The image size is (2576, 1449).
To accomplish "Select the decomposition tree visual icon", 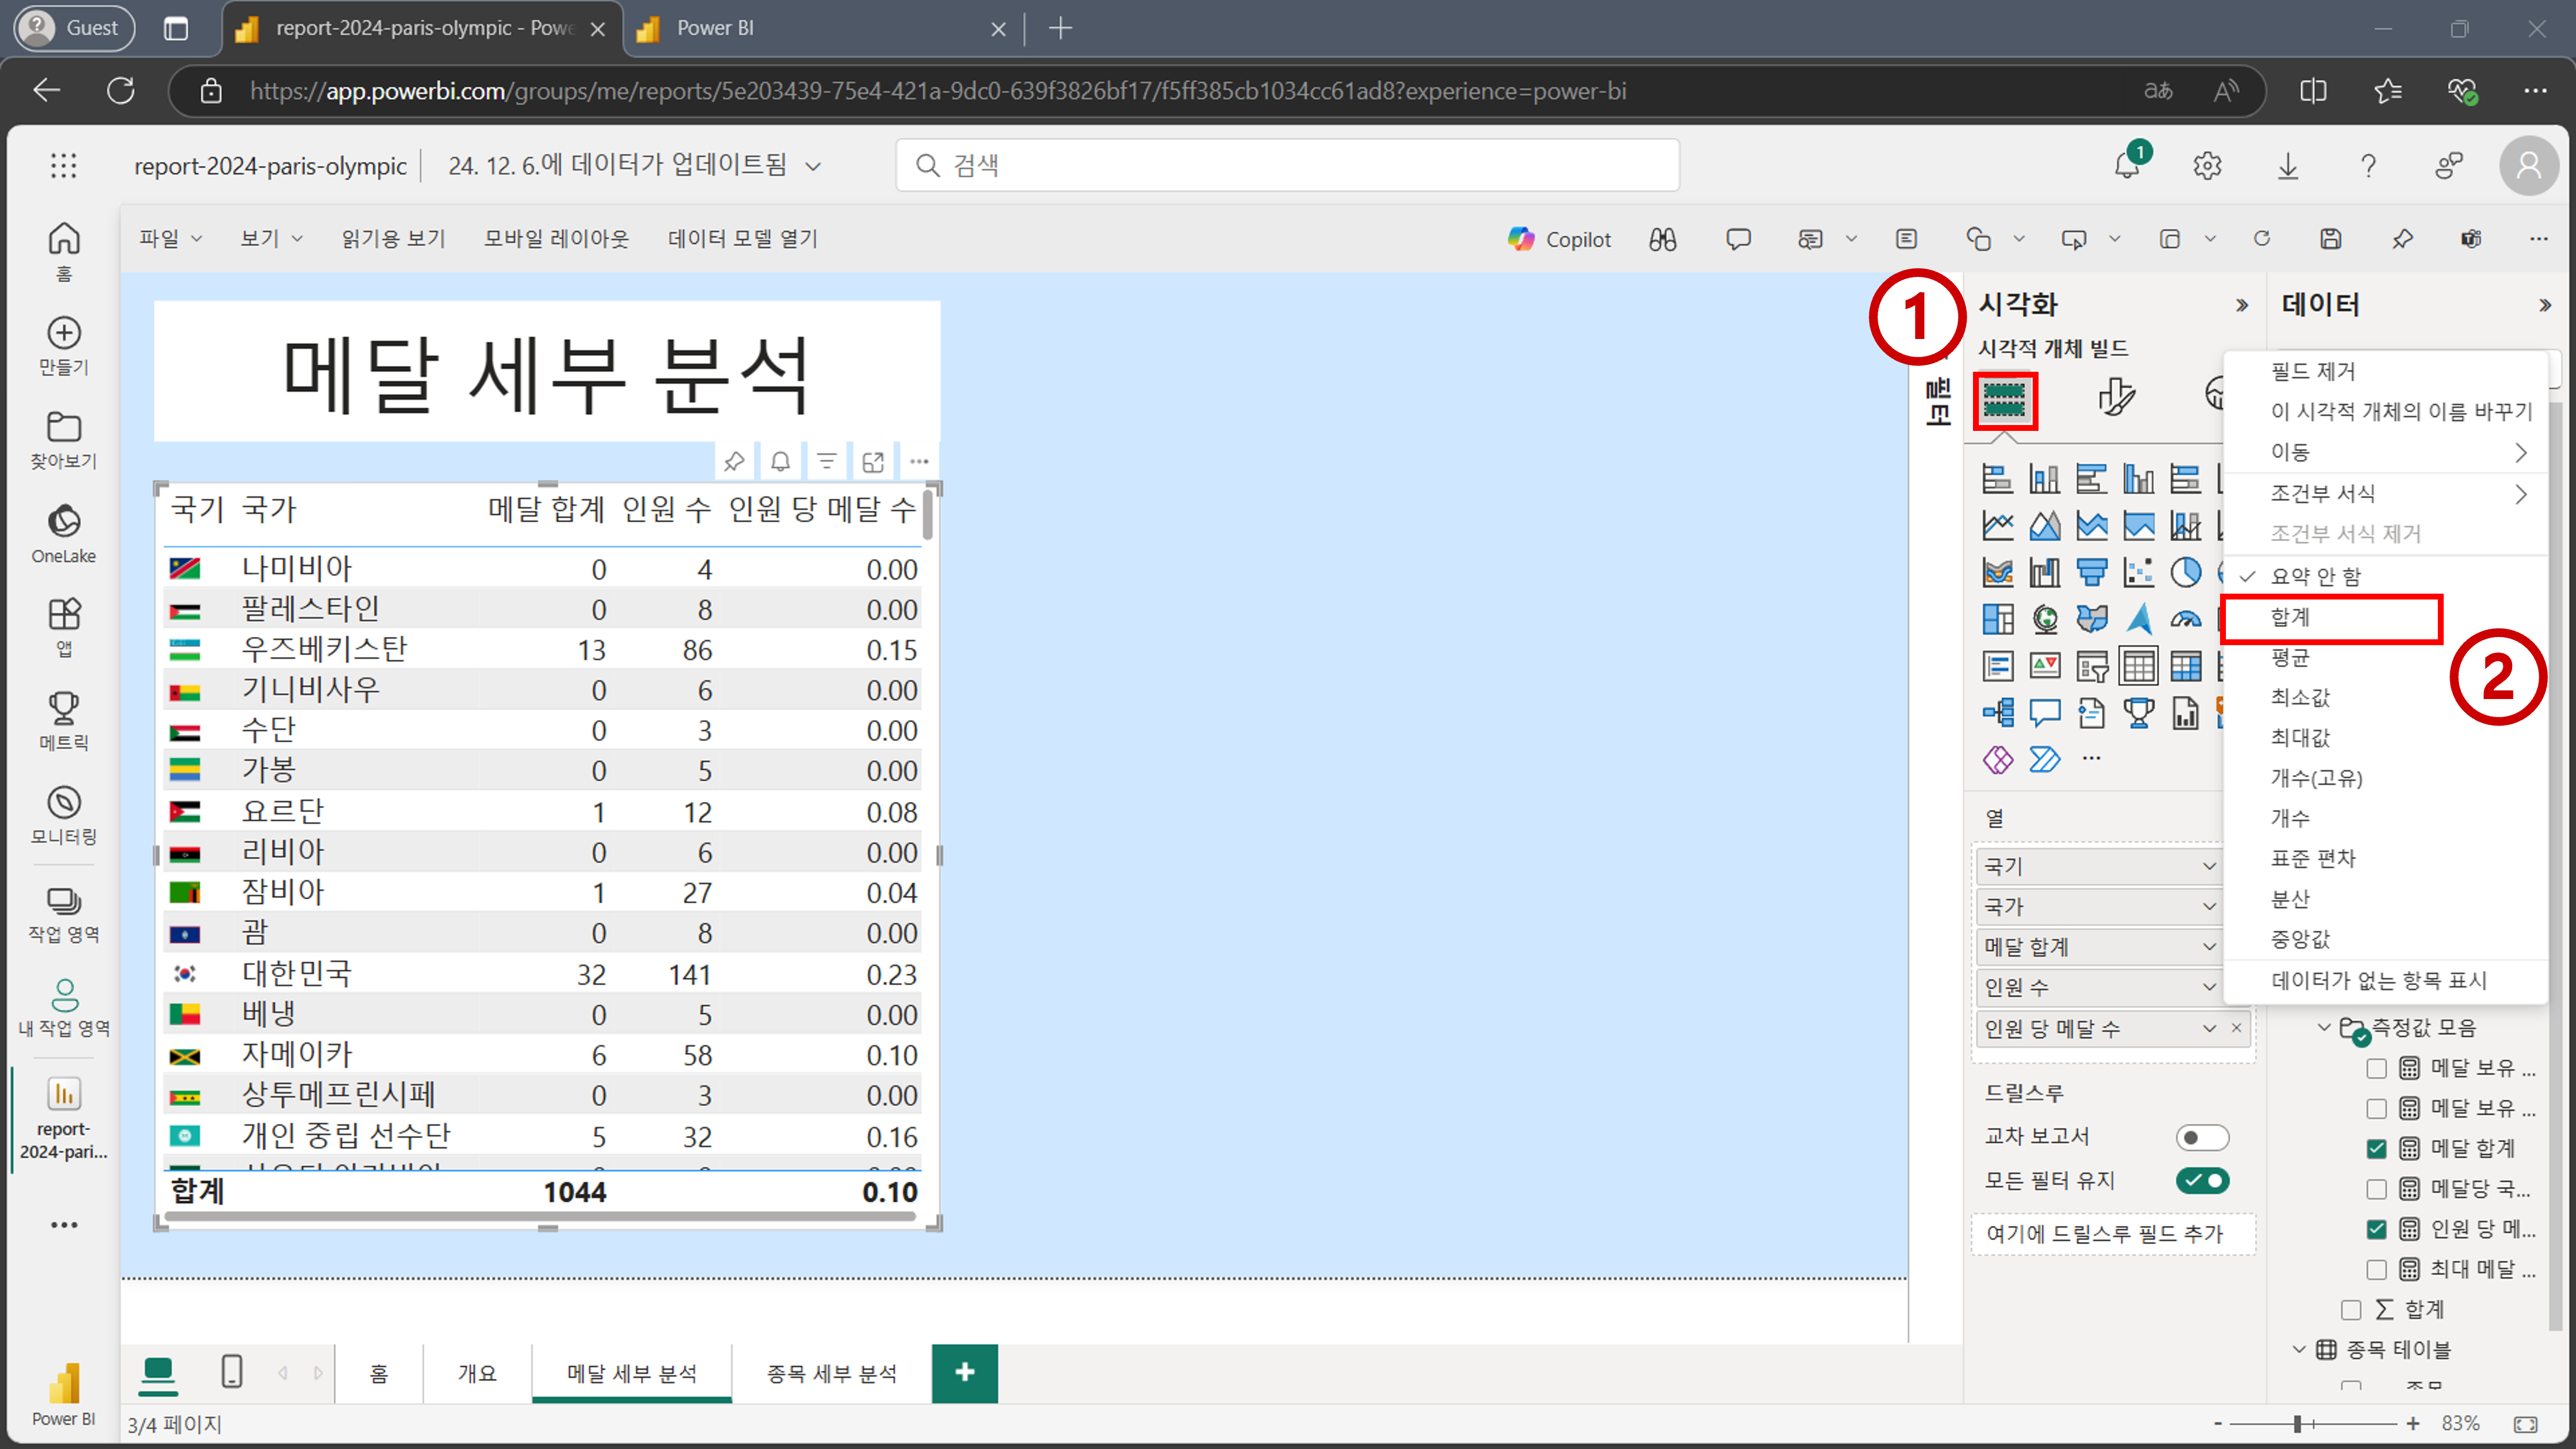I will tap(1997, 712).
